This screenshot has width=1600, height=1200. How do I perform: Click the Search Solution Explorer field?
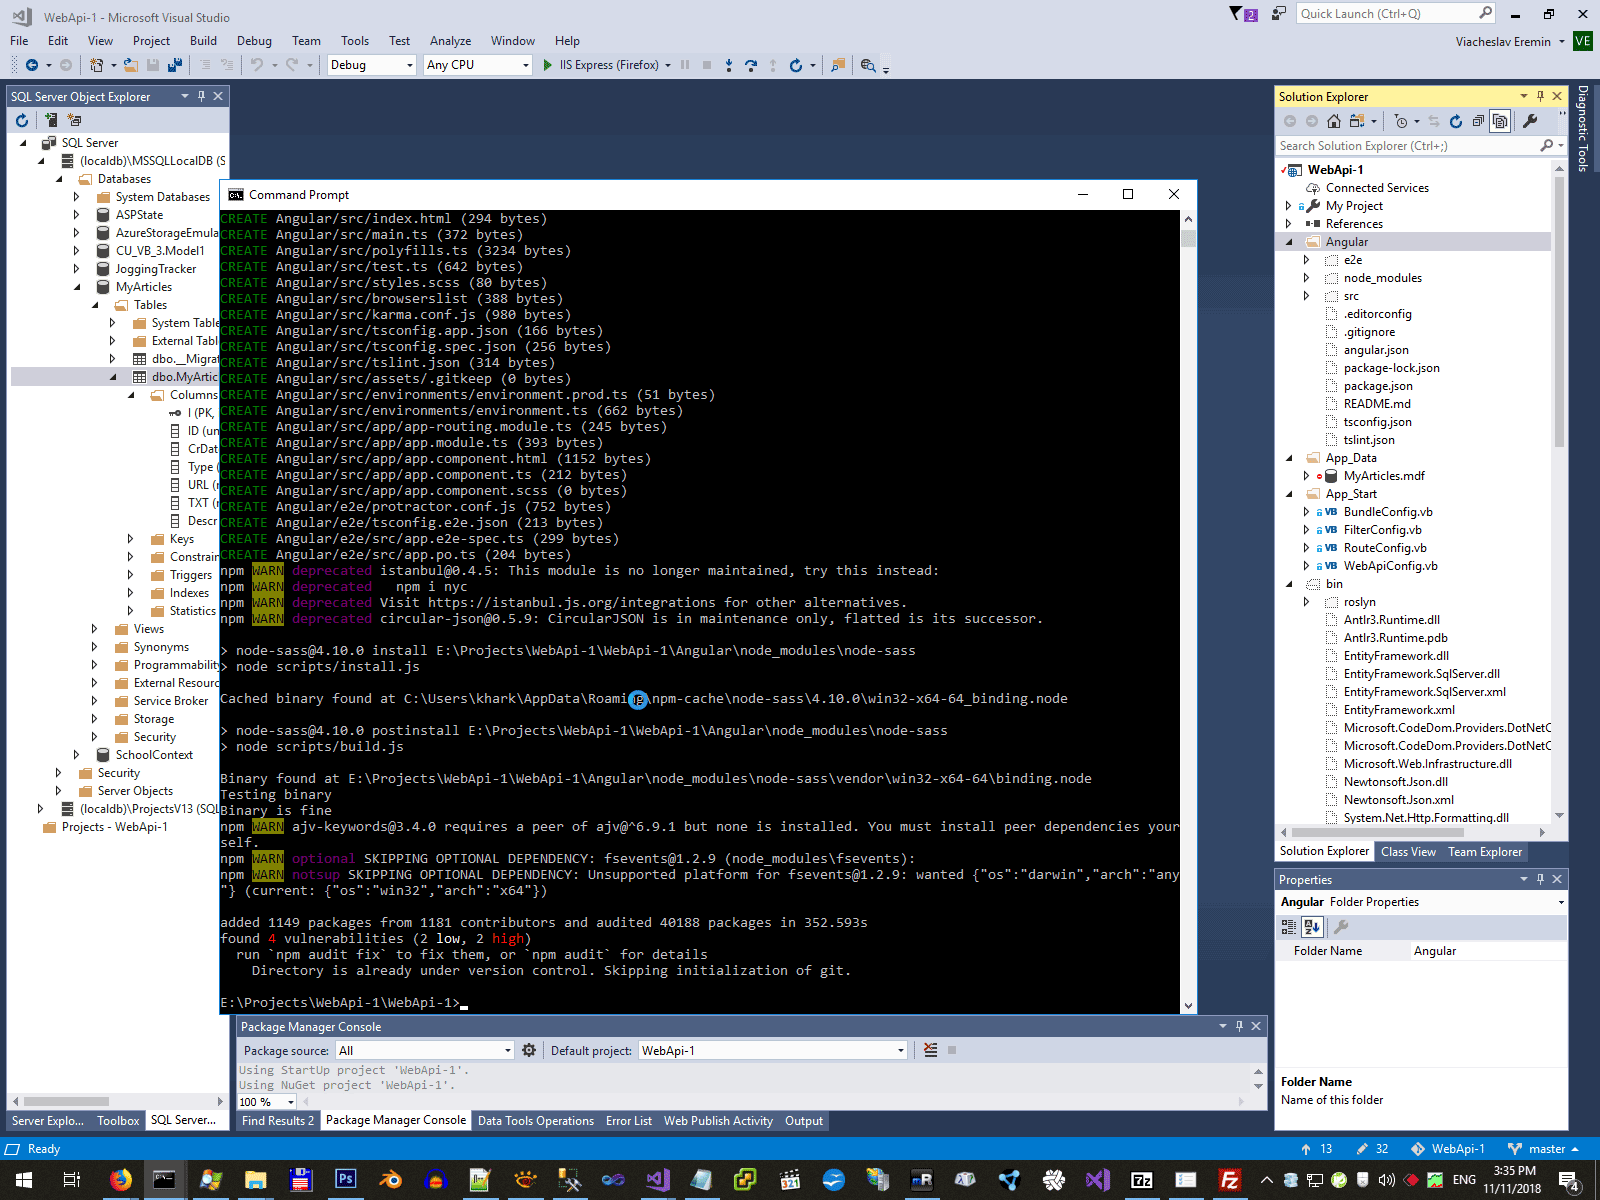coord(1421,146)
